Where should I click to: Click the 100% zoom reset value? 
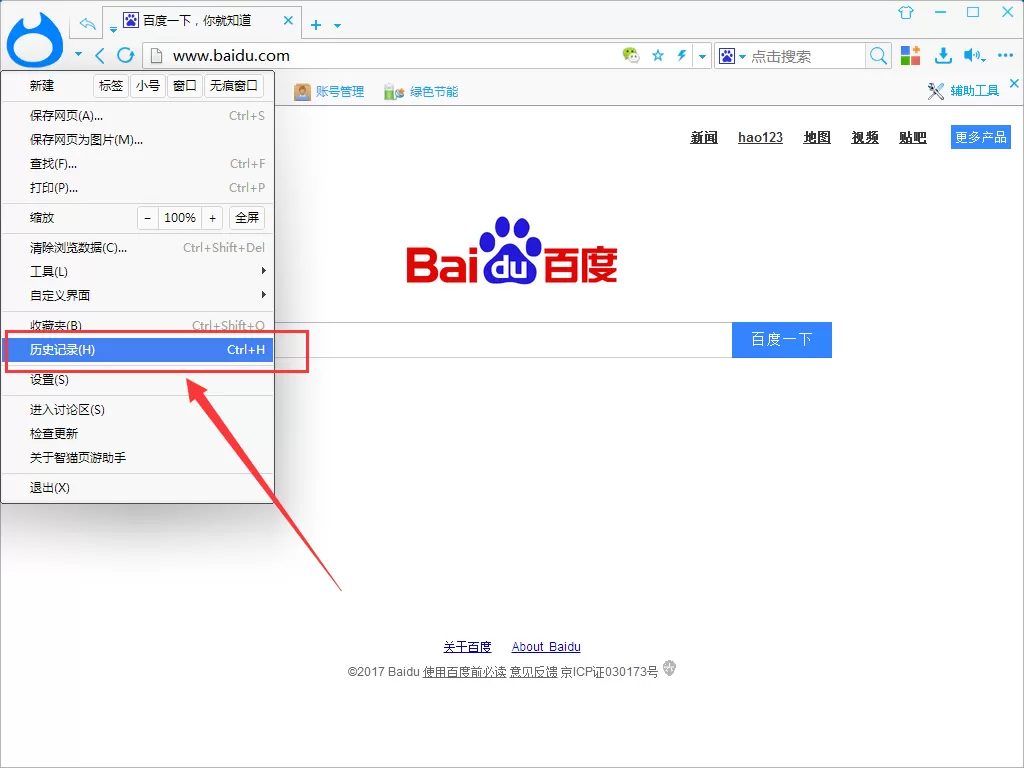(180, 217)
